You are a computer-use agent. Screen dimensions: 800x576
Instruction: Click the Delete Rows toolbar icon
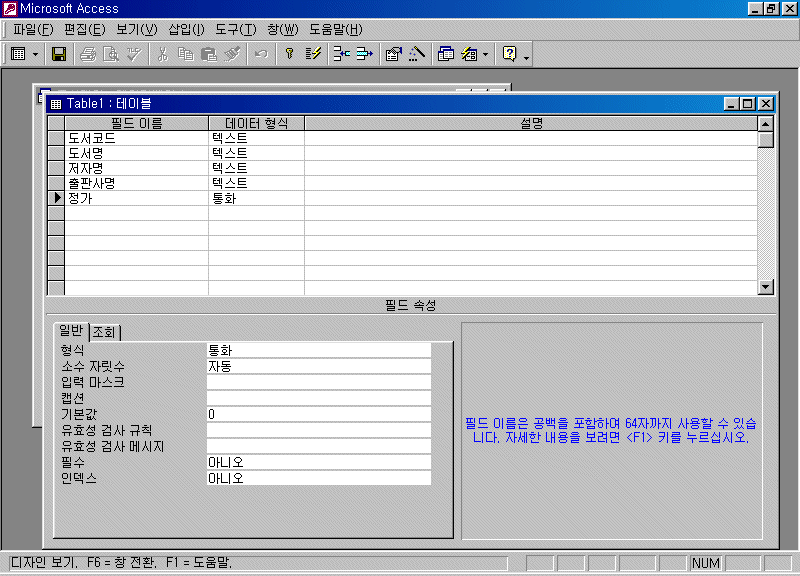[365, 54]
